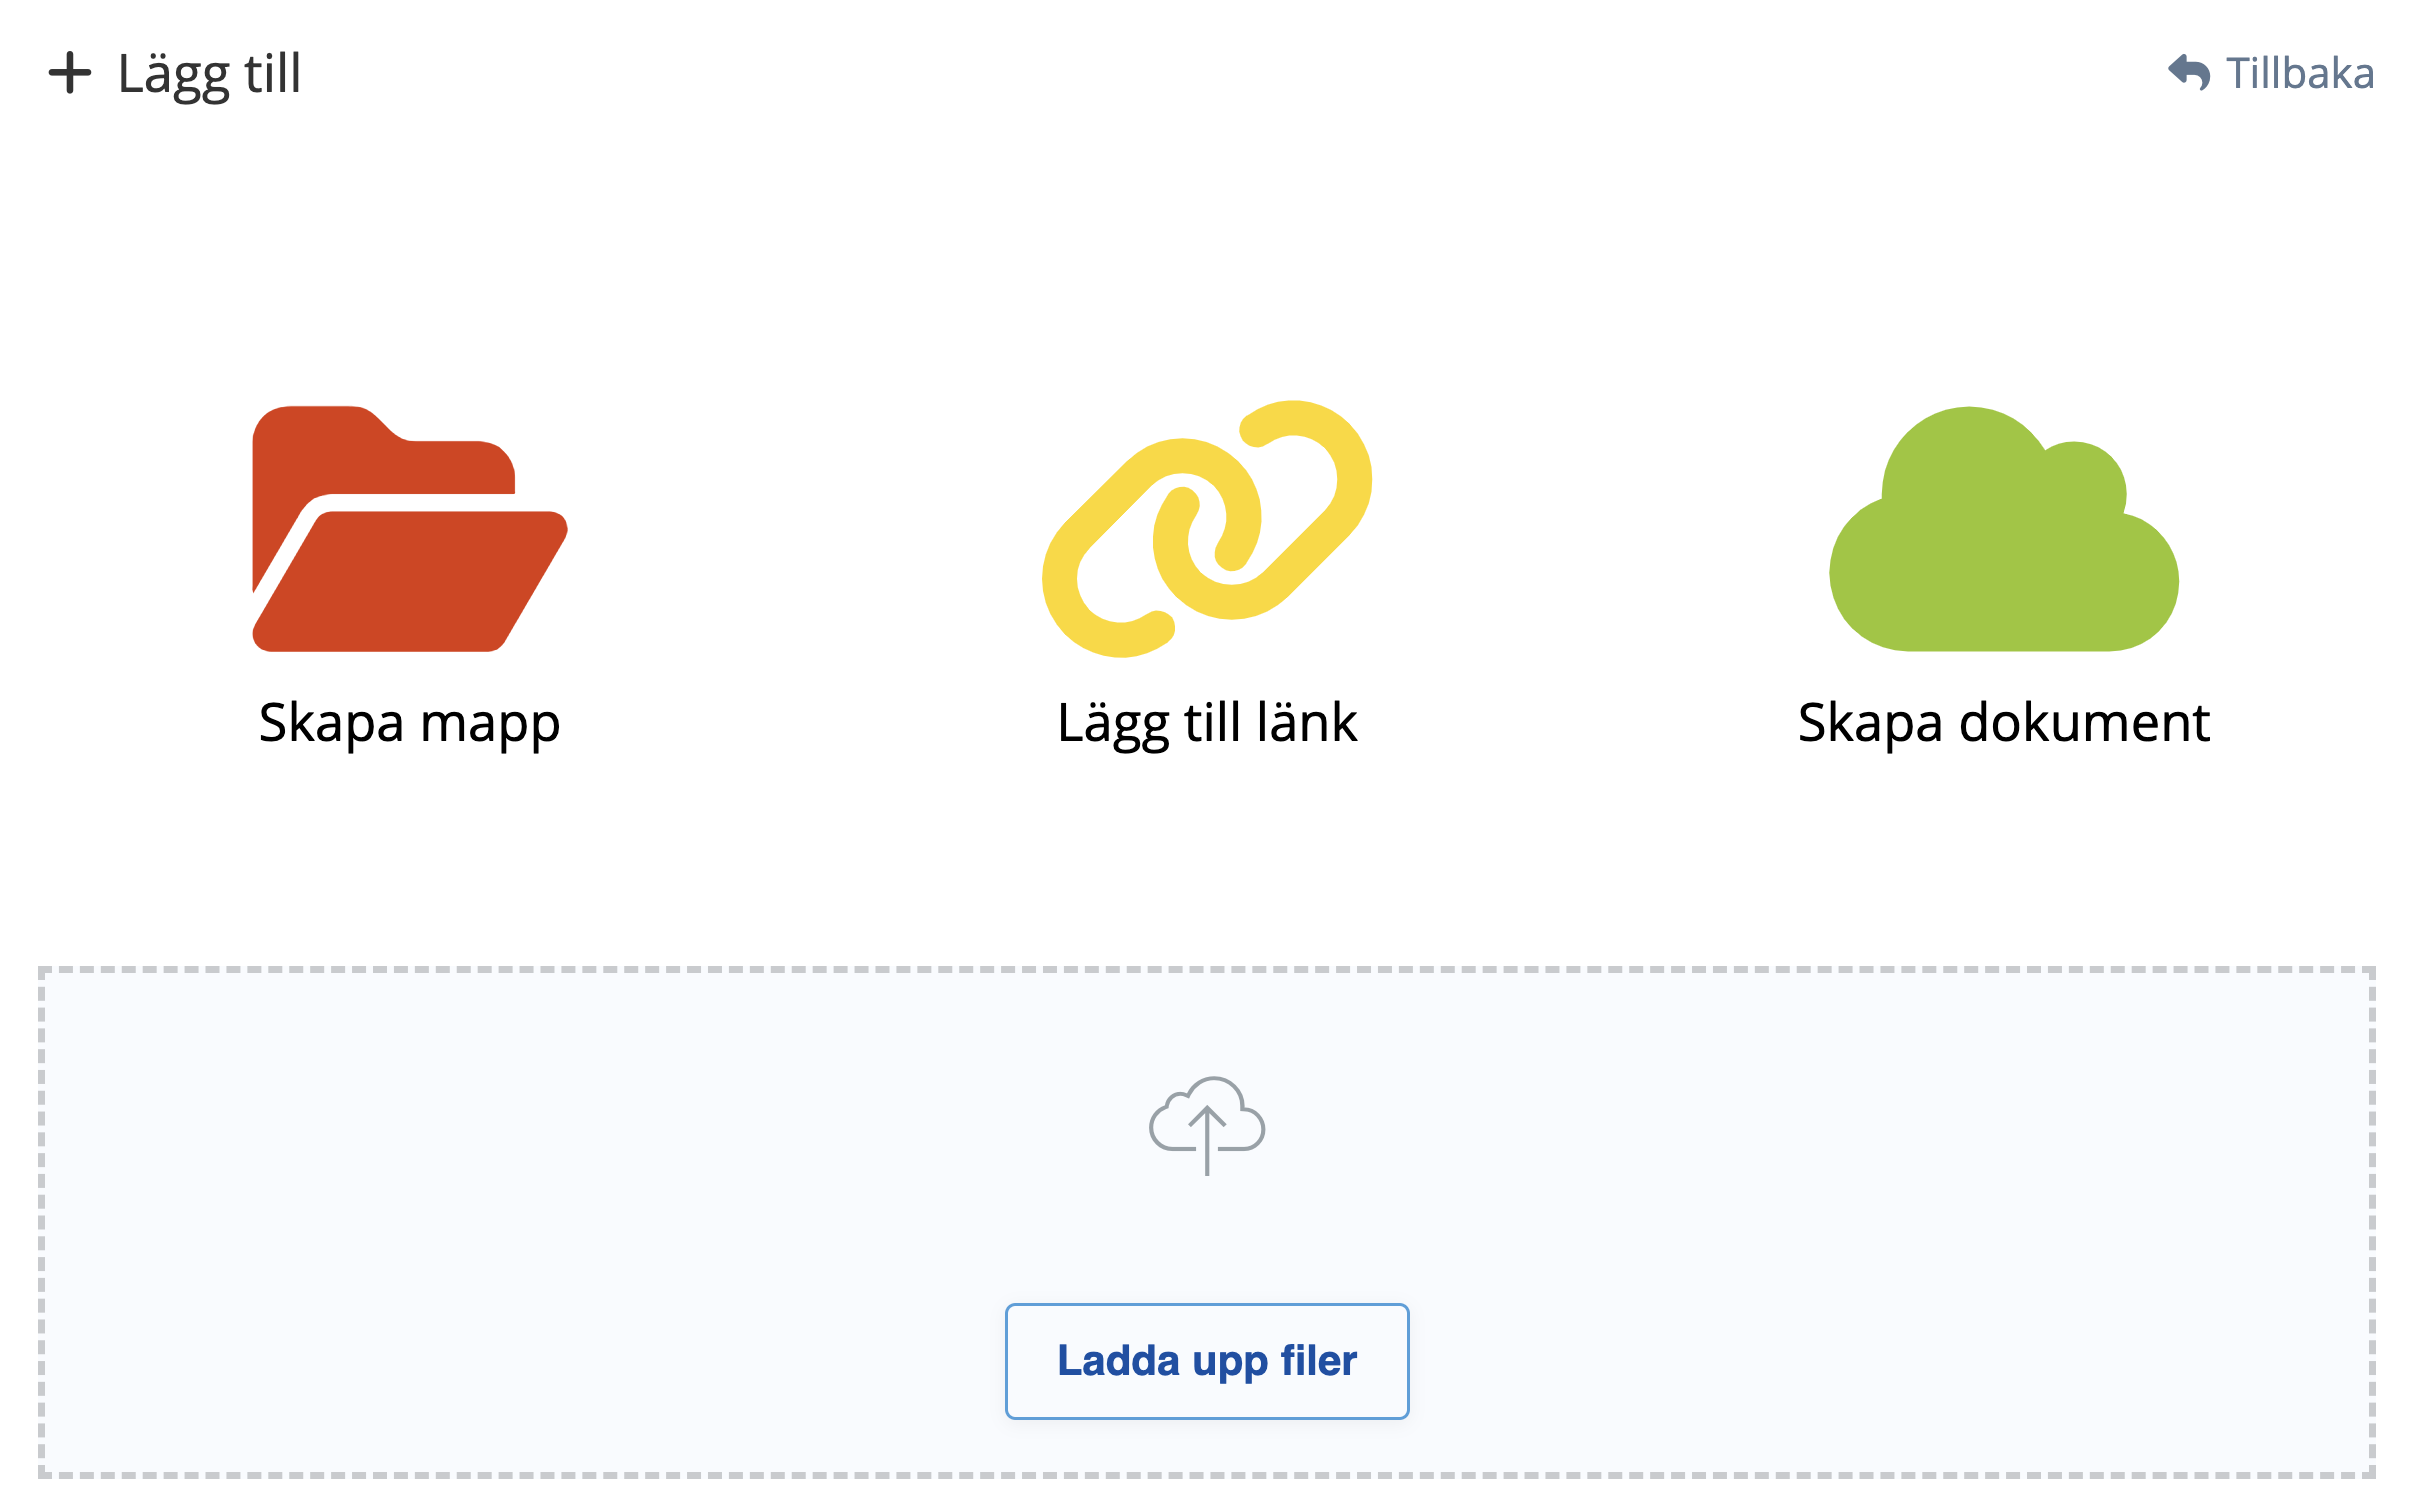Image resolution: width=2412 pixels, height=1504 pixels.
Task: Select the Skapa mapp label
Action: pos(409,722)
